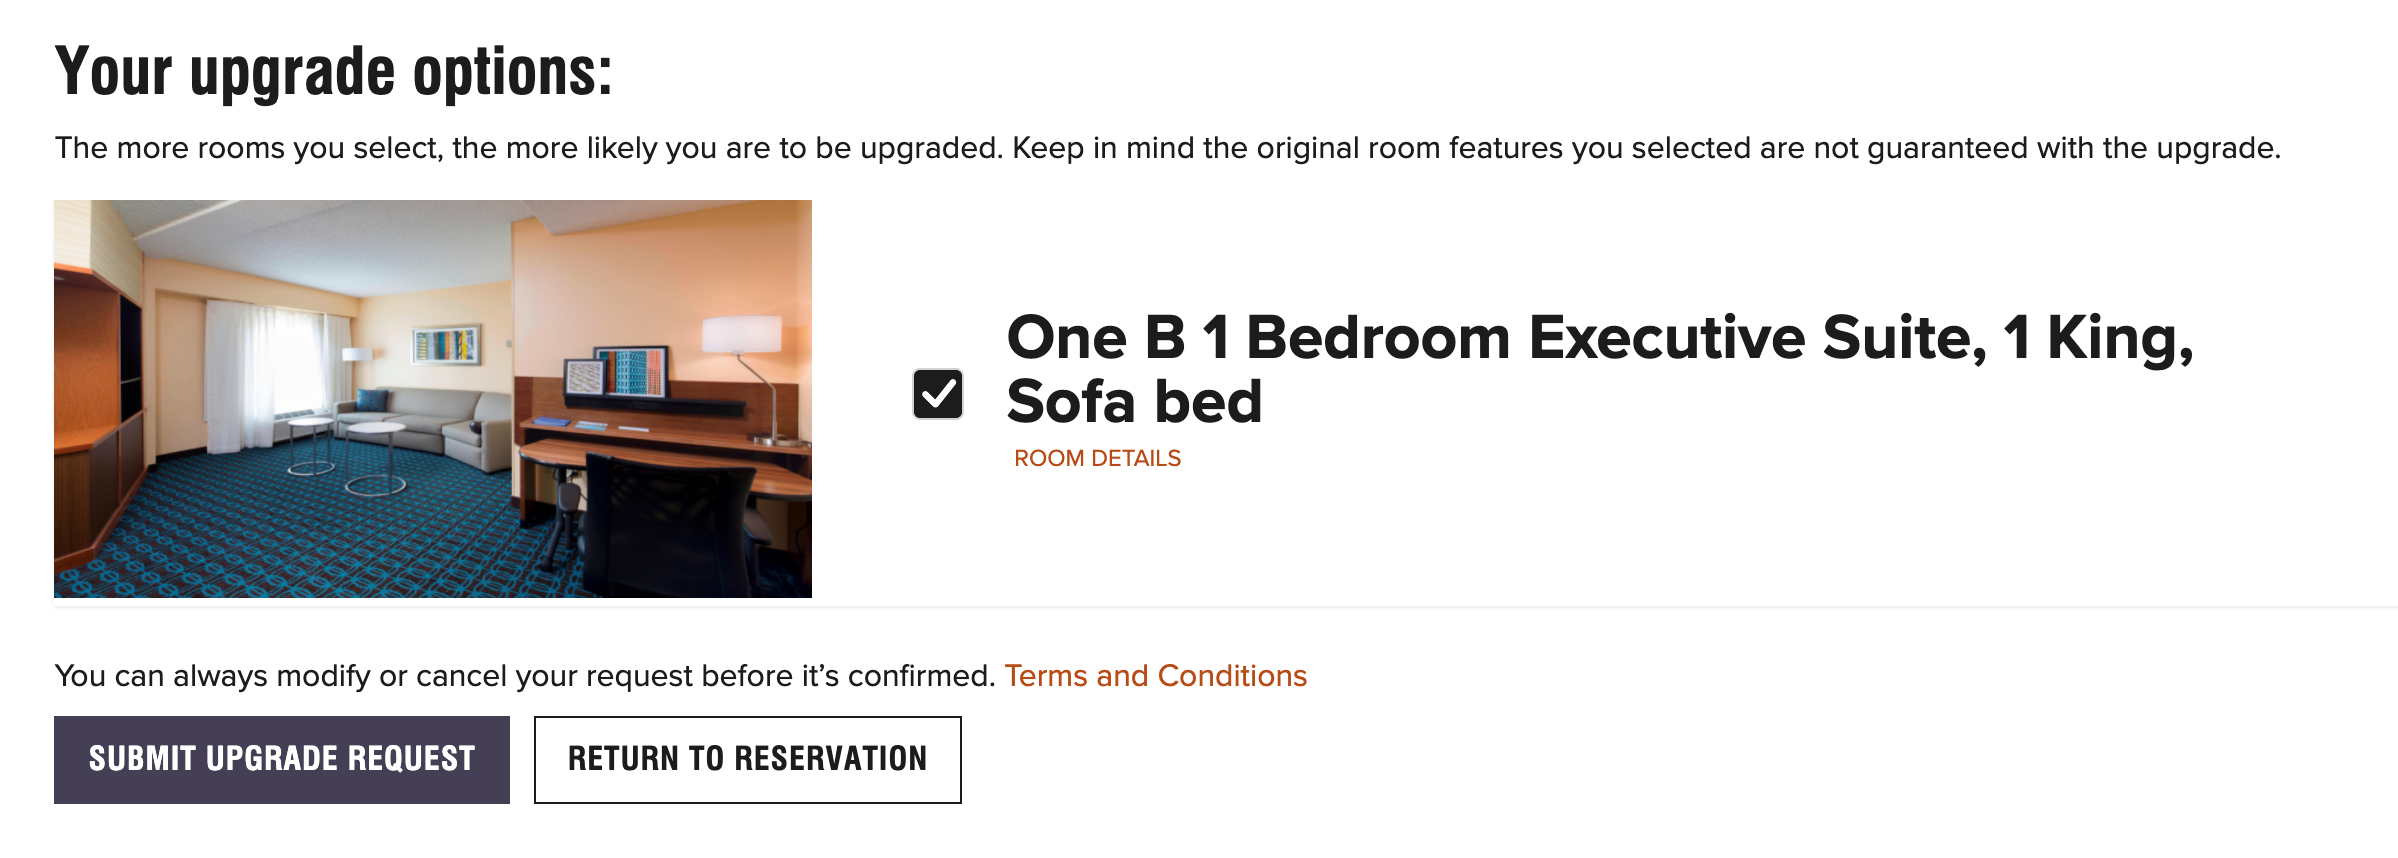Click the 'Your upgrade options:' heading
Image resolution: width=2398 pixels, height=858 pixels.
333,72
